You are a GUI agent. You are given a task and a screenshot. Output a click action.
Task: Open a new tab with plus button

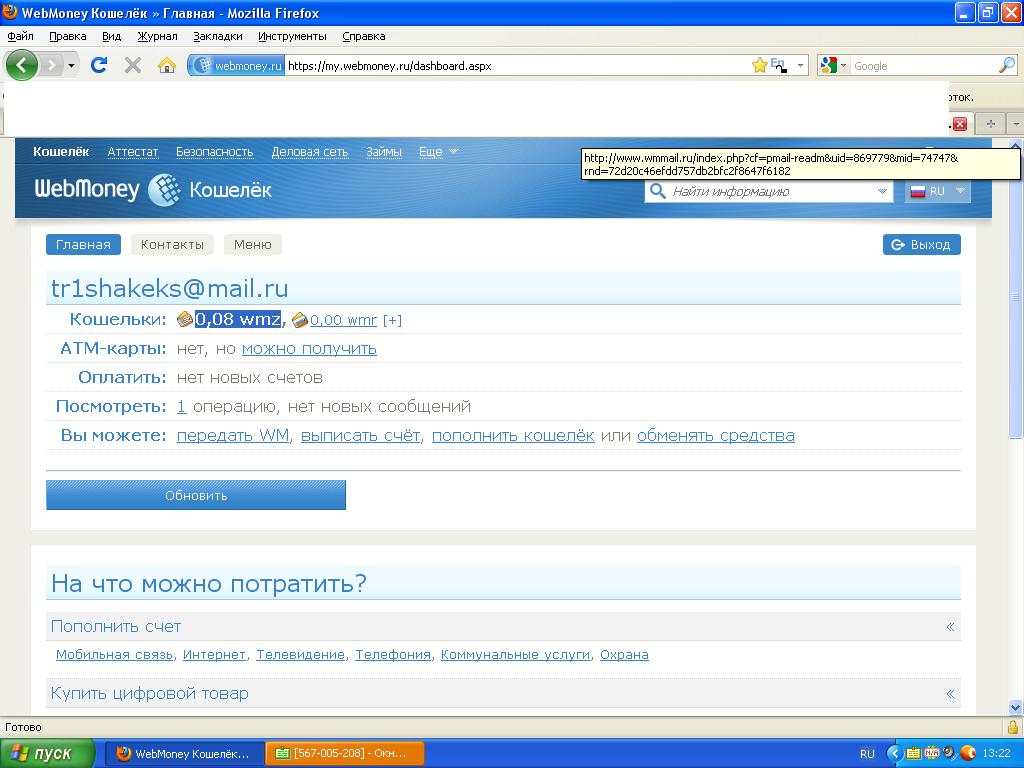[x=991, y=123]
